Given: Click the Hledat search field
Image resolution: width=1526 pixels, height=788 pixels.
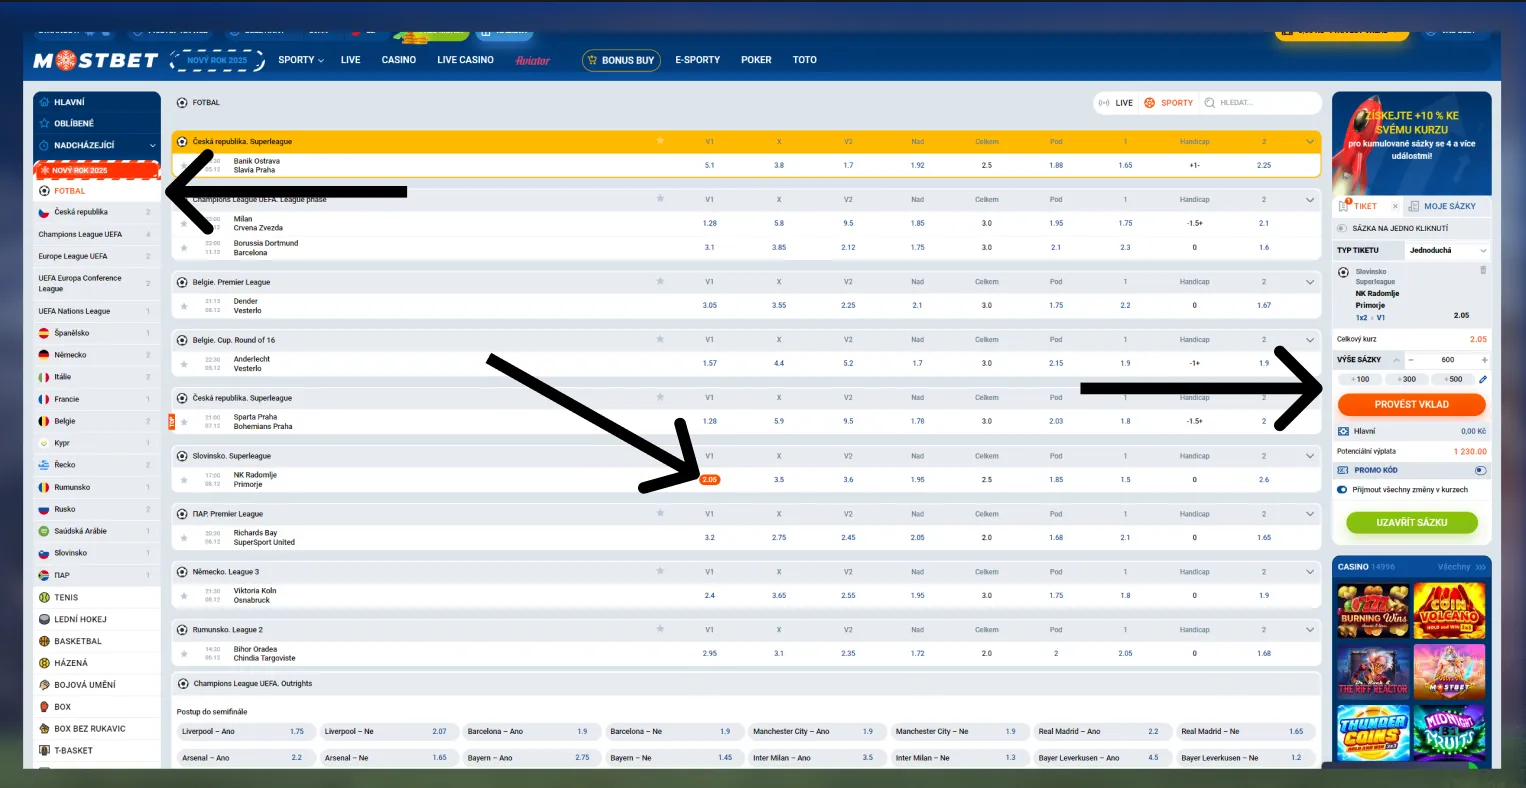Looking at the screenshot, I should (x=1258, y=103).
